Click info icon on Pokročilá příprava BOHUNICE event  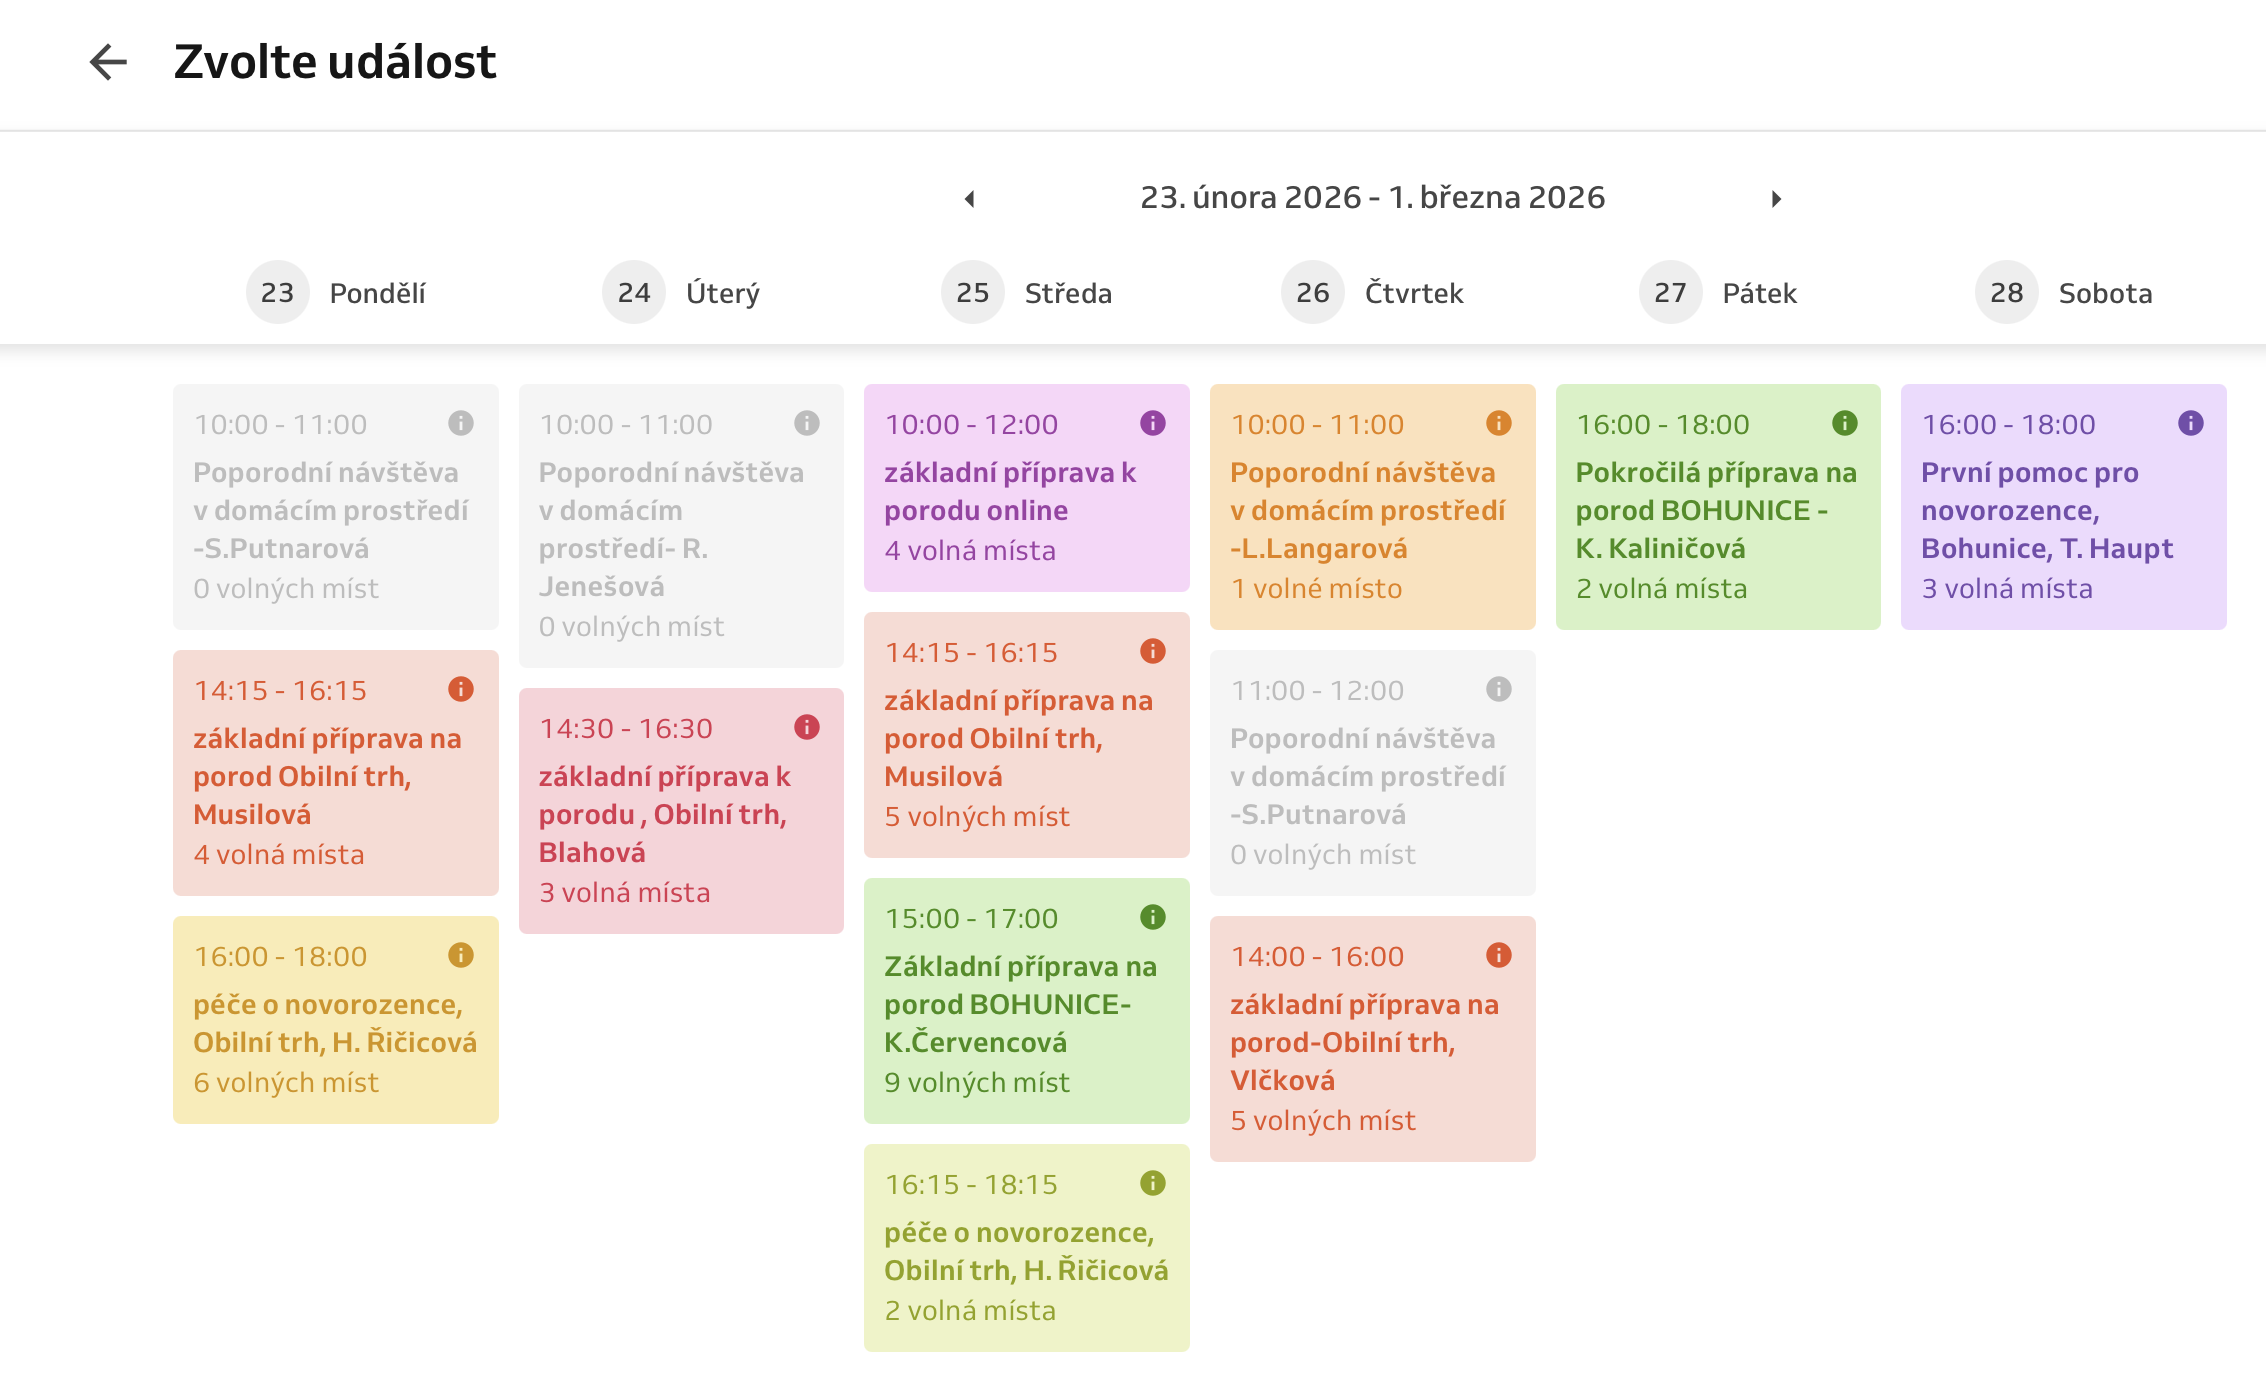[1844, 423]
